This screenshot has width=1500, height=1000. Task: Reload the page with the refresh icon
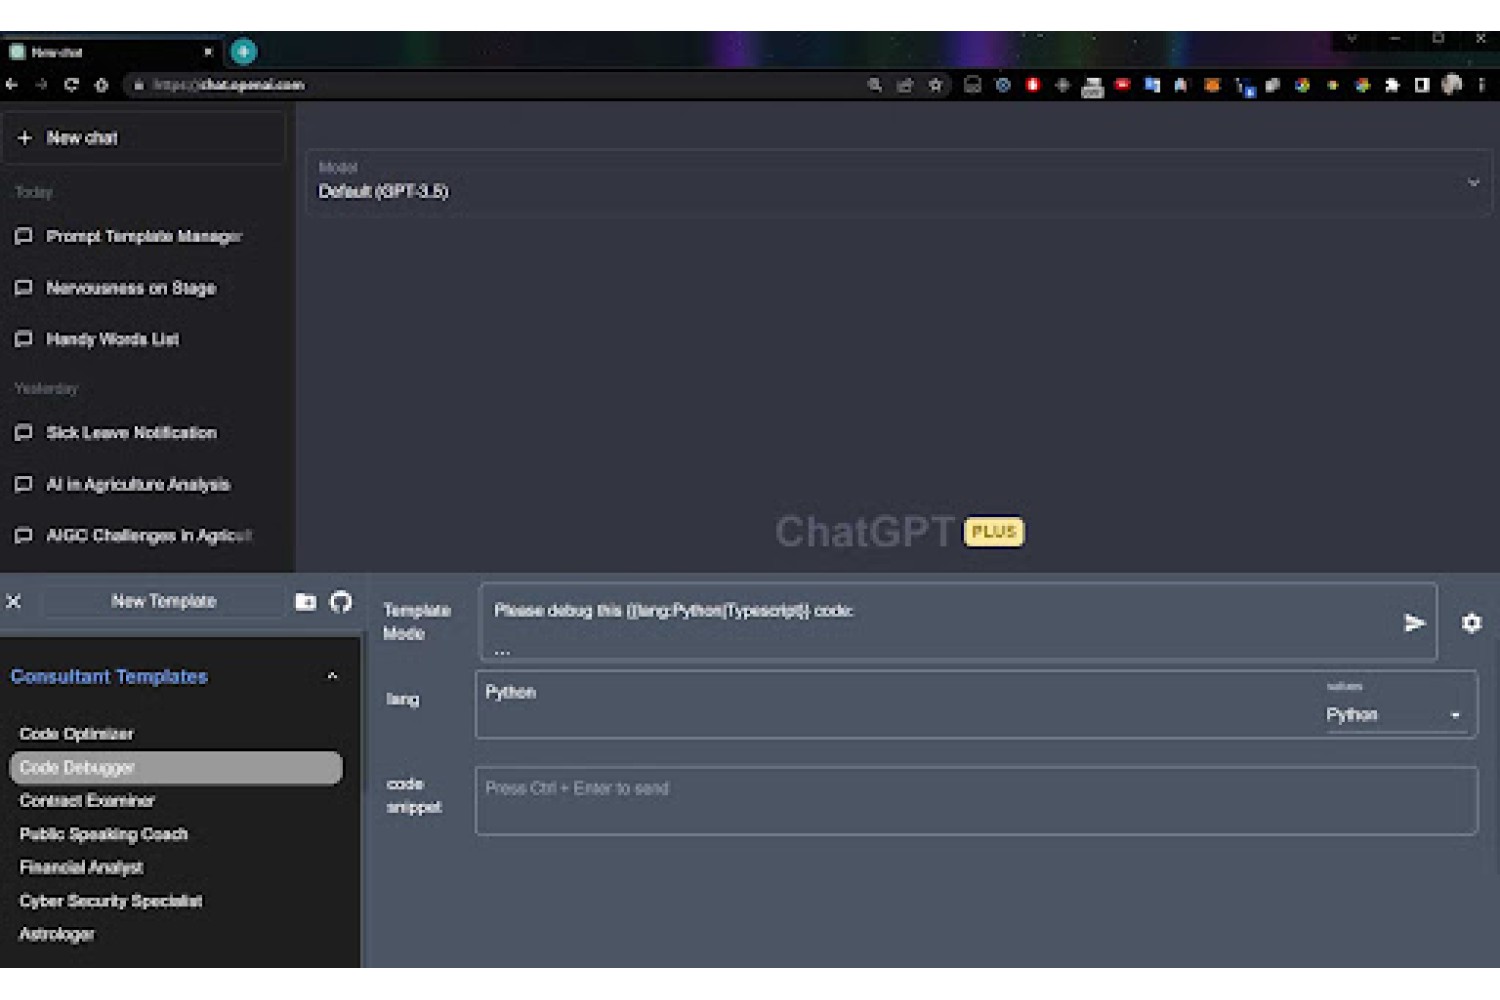pyautogui.click(x=71, y=85)
